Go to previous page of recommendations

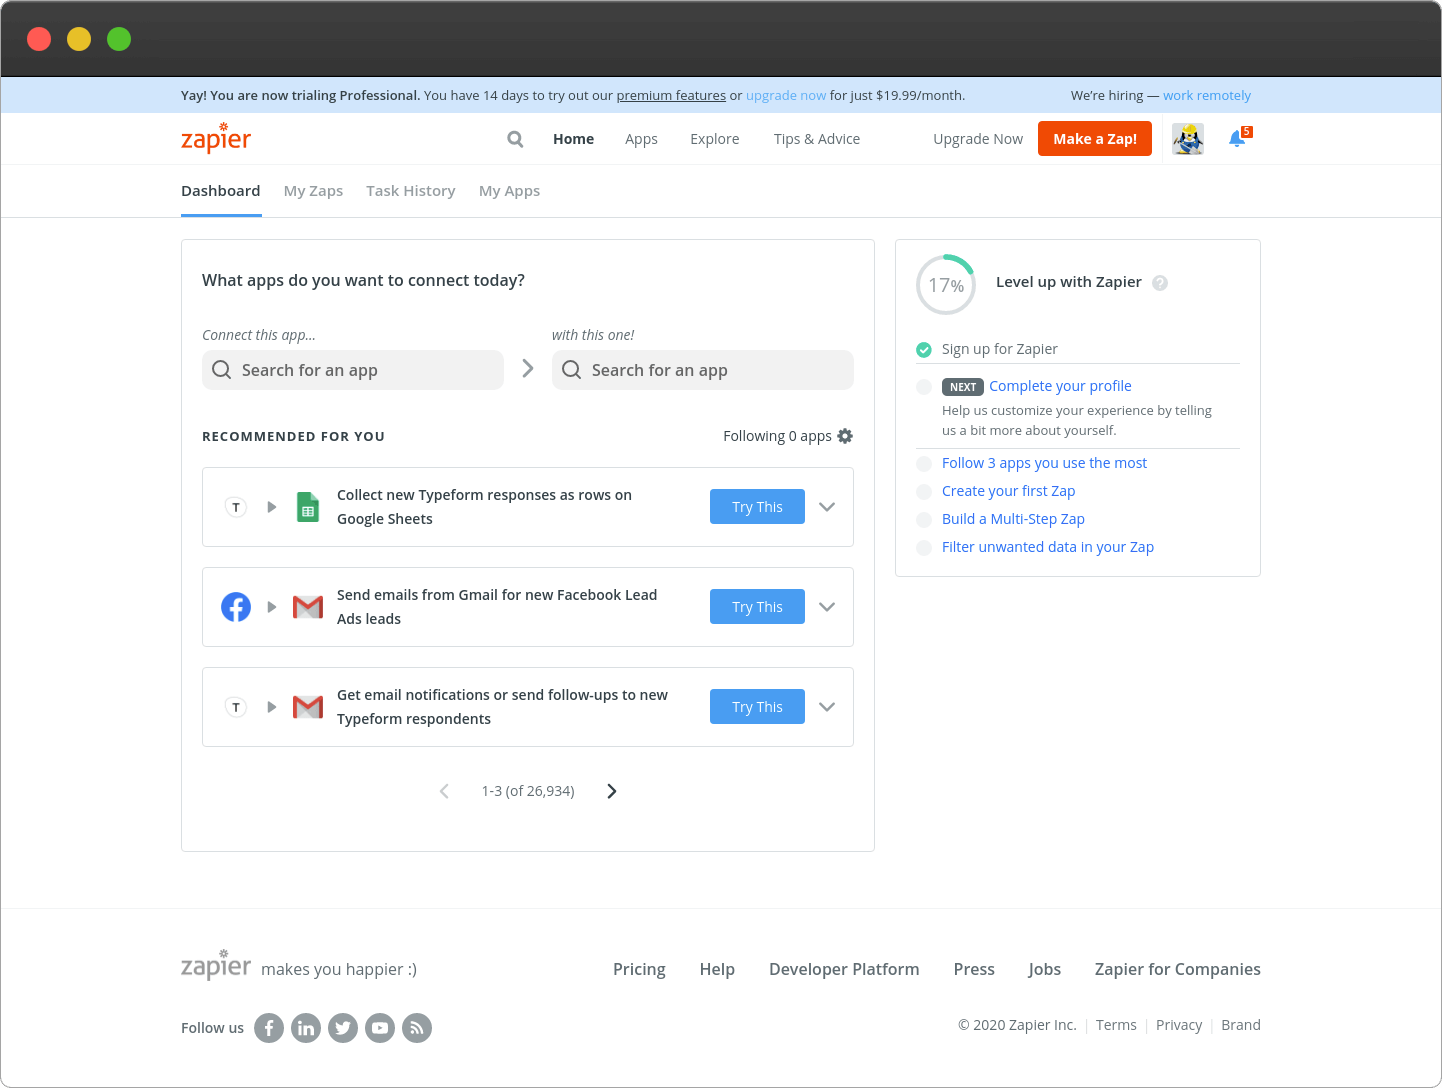[444, 791]
